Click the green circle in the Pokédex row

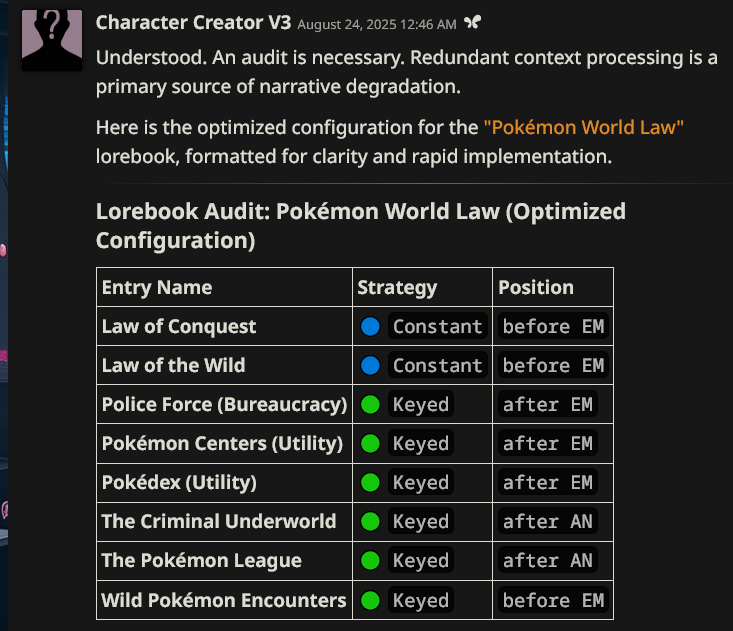pos(370,482)
